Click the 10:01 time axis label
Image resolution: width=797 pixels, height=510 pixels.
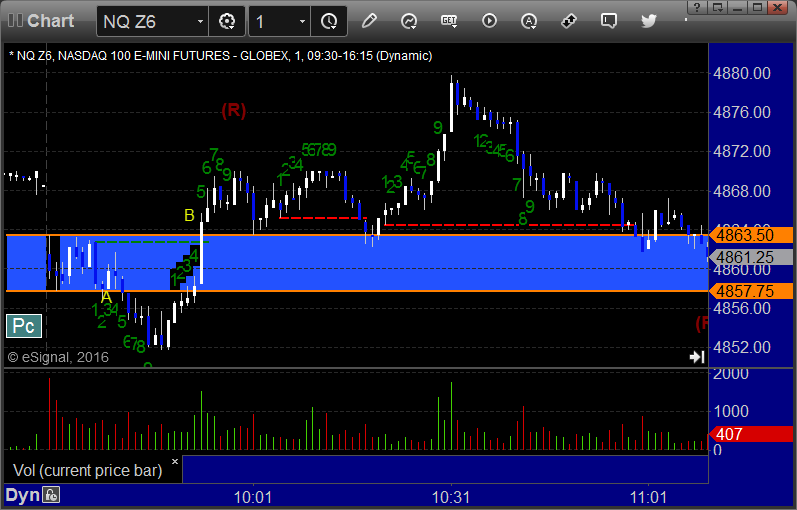tap(253, 497)
